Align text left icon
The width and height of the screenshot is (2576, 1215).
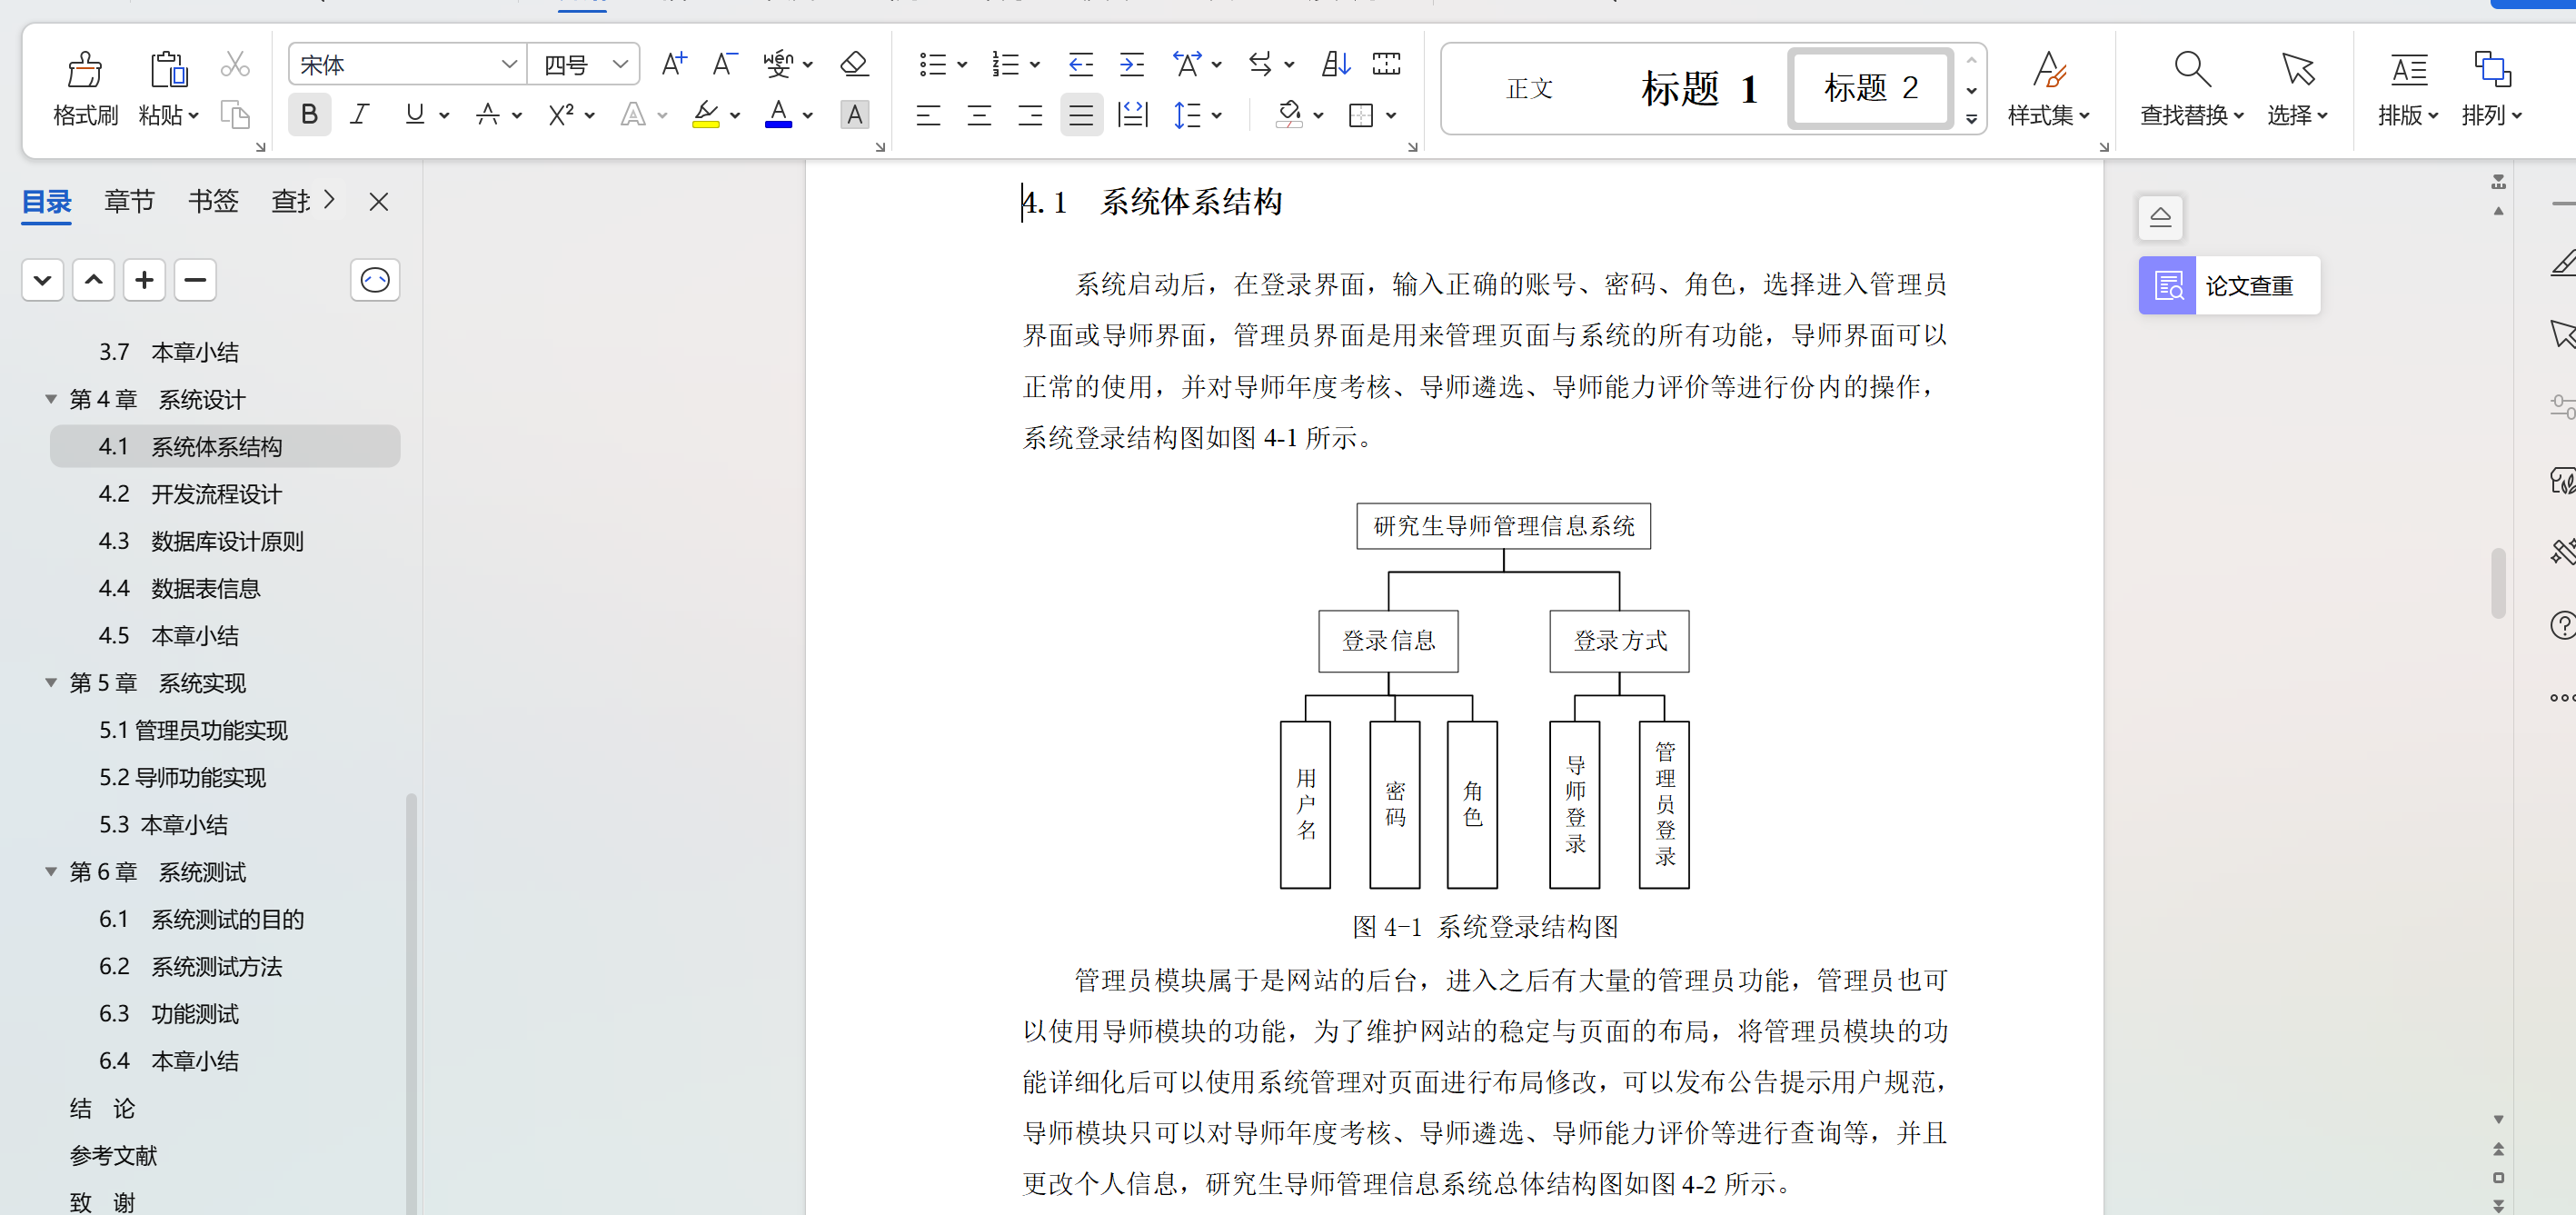[928, 115]
